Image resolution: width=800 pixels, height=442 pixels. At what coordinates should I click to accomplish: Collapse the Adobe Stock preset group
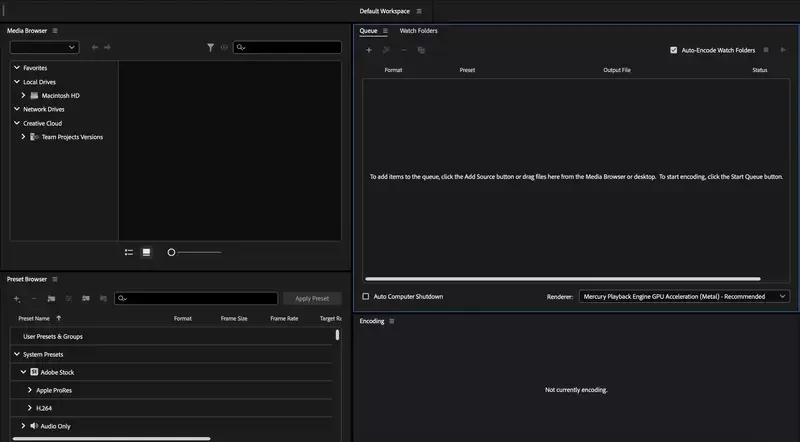coord(23,372)
